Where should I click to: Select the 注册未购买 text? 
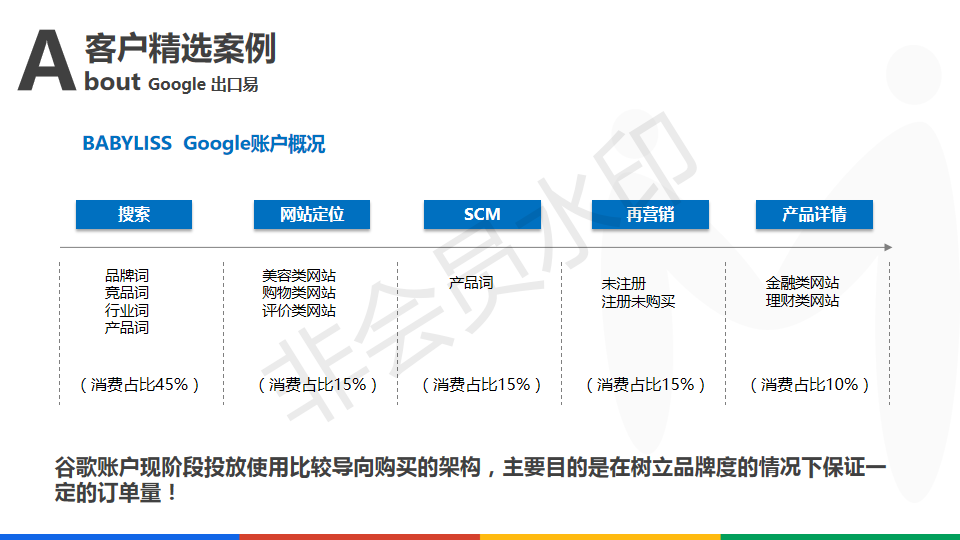point(638,301)
